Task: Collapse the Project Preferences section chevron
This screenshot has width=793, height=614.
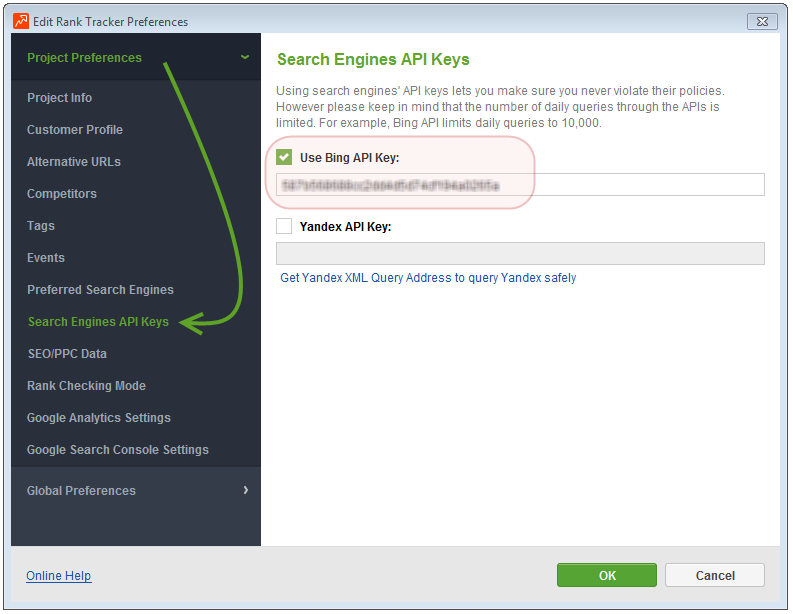Action: (x=245, y=57)
